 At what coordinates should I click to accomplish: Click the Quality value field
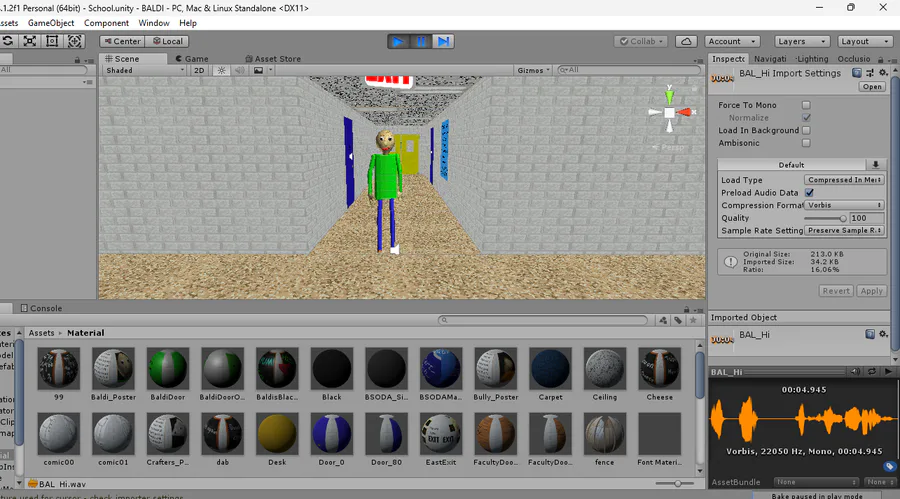pyautogui.click(x=867, y=218)
